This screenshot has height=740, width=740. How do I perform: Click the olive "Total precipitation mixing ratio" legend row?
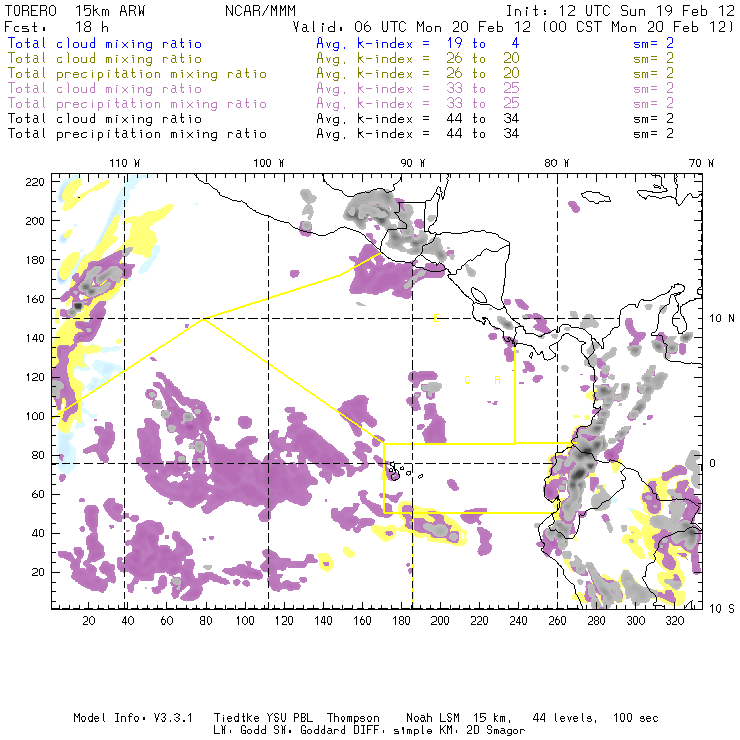(x=137, y=74)
